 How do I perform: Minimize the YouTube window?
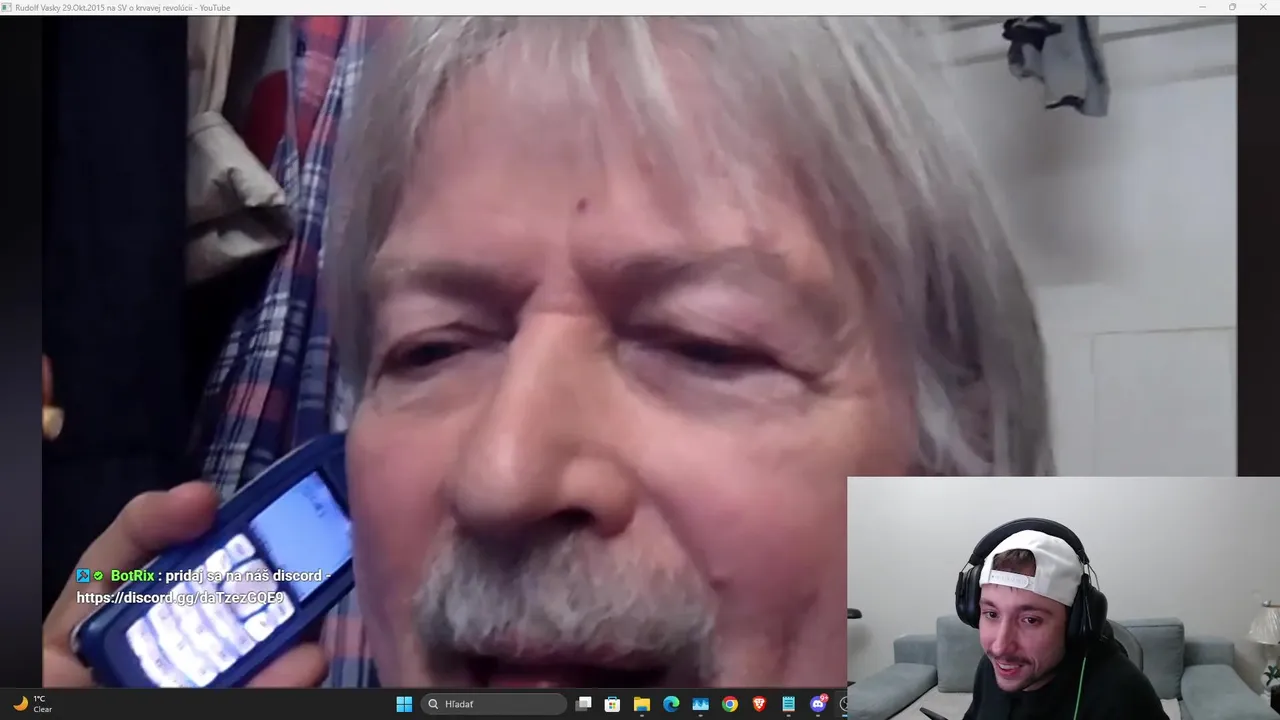(1203, 7)
